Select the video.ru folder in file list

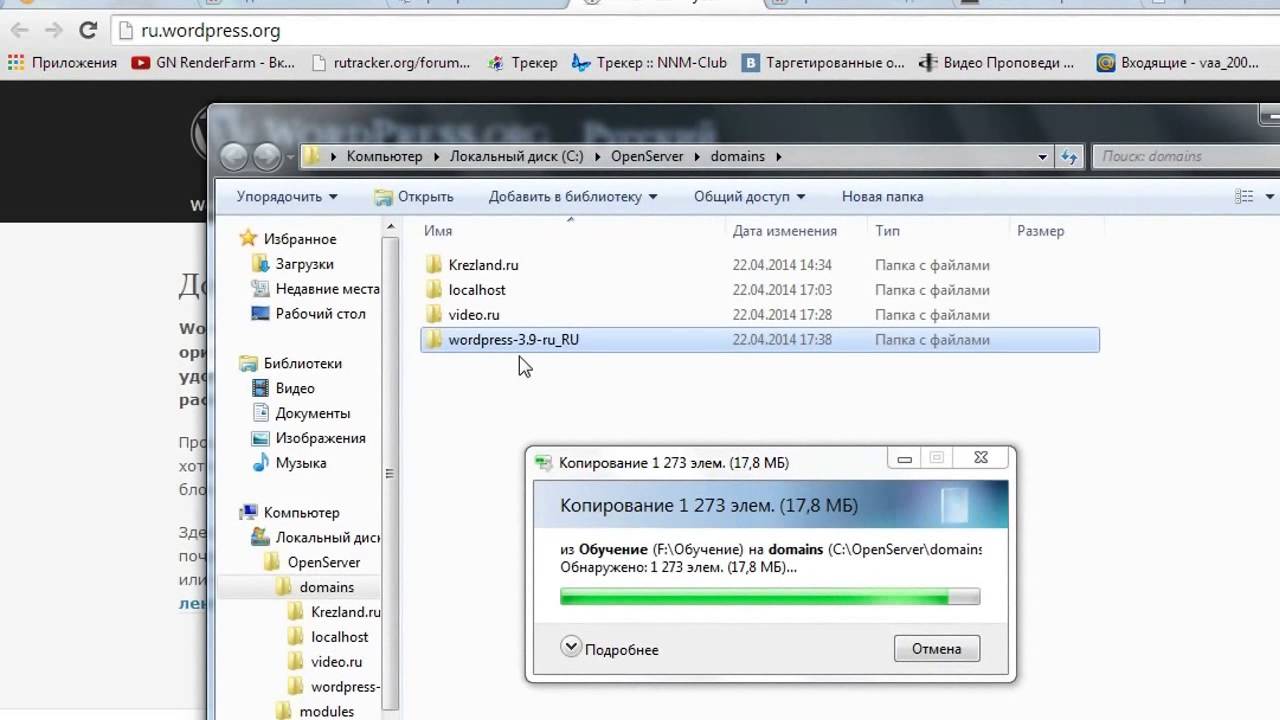click(473, 315)
